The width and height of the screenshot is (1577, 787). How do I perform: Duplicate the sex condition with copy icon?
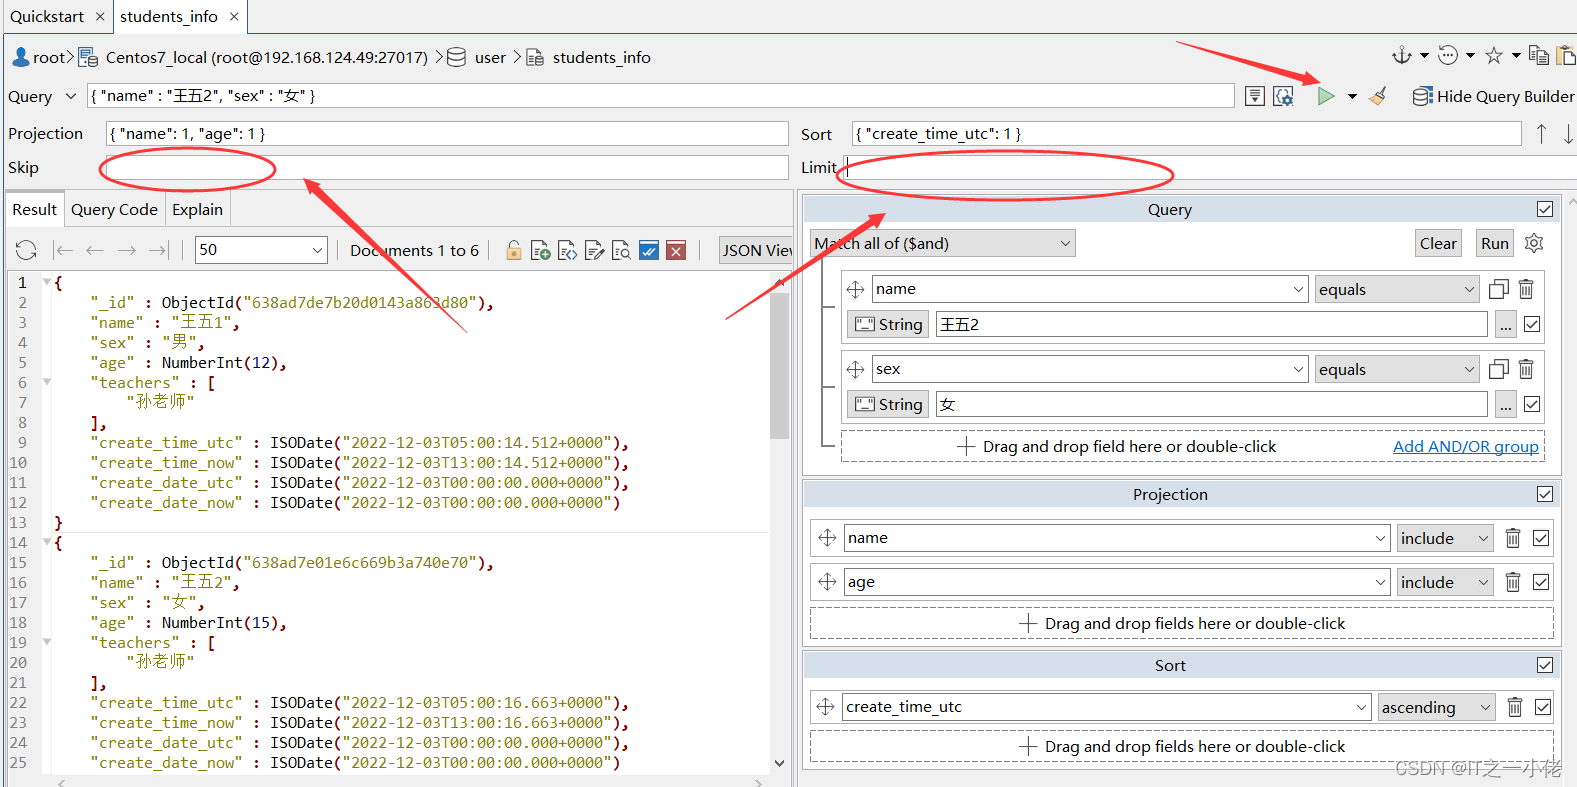click(1498, 369)
